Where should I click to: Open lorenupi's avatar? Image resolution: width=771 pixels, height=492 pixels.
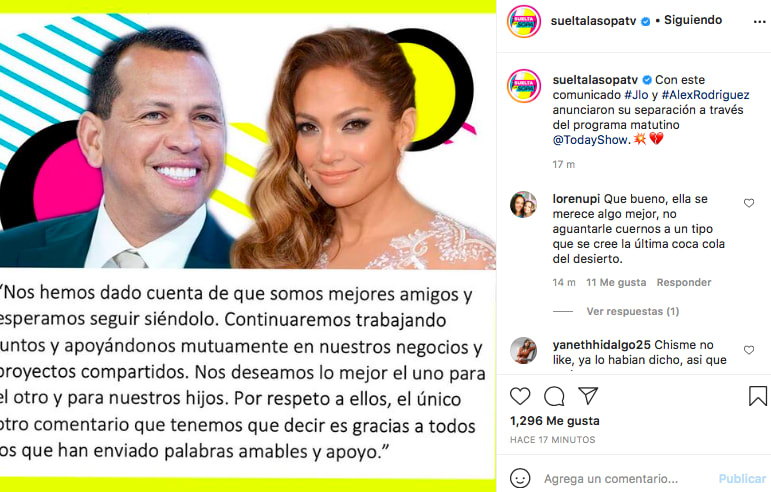click(523, 204)
